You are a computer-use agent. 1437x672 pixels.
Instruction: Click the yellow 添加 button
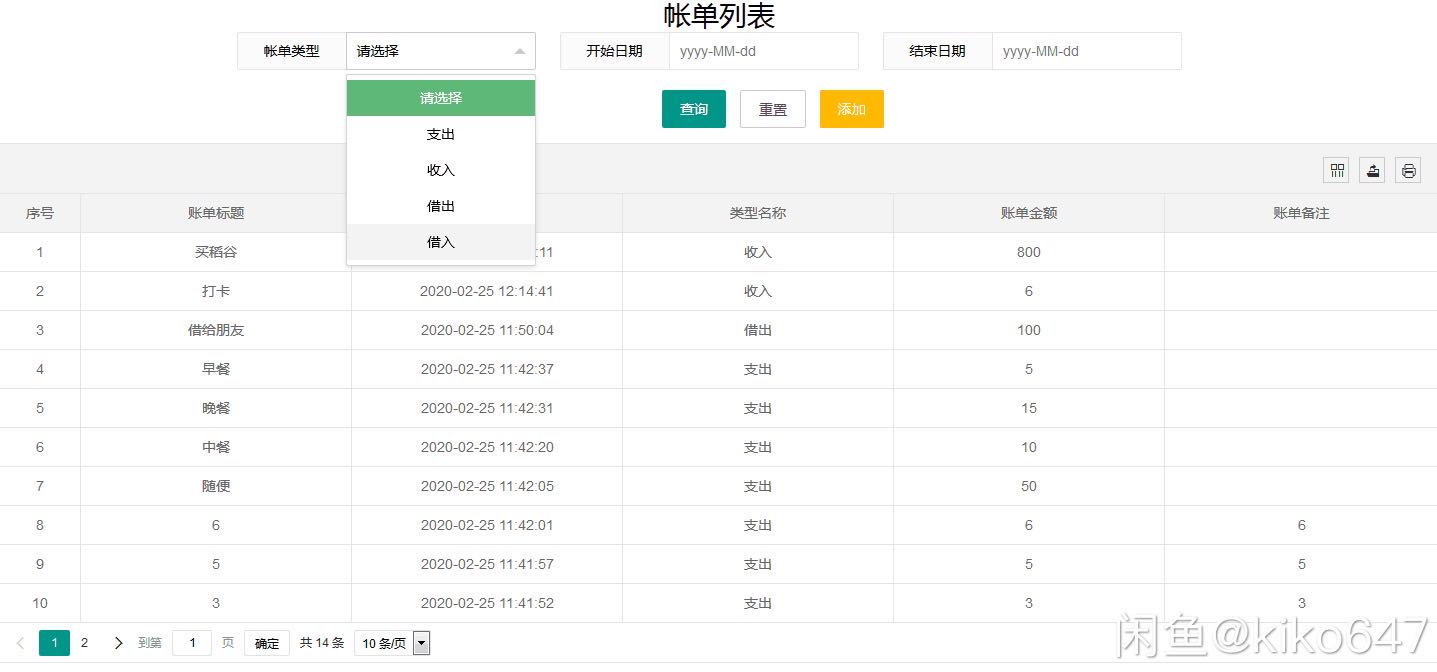(851, 109)
